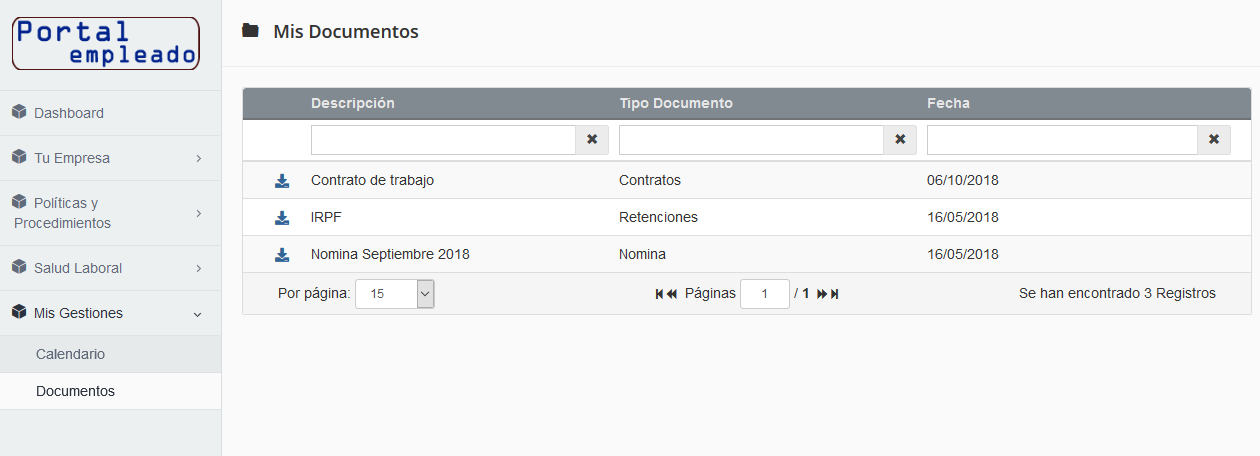
Task: Clear the Tipo Documento filter
Action: (900, 140)
